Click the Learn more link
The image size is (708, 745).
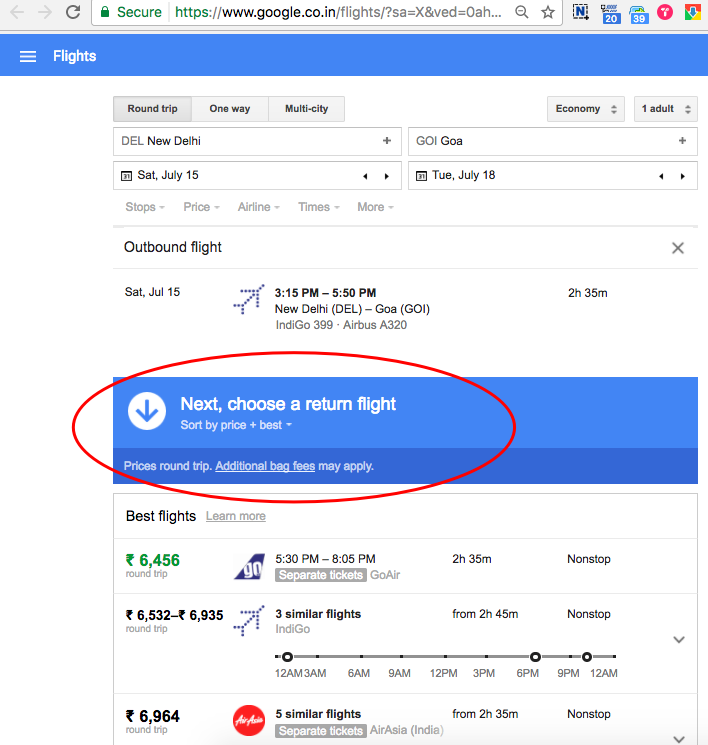pos(236,516)
